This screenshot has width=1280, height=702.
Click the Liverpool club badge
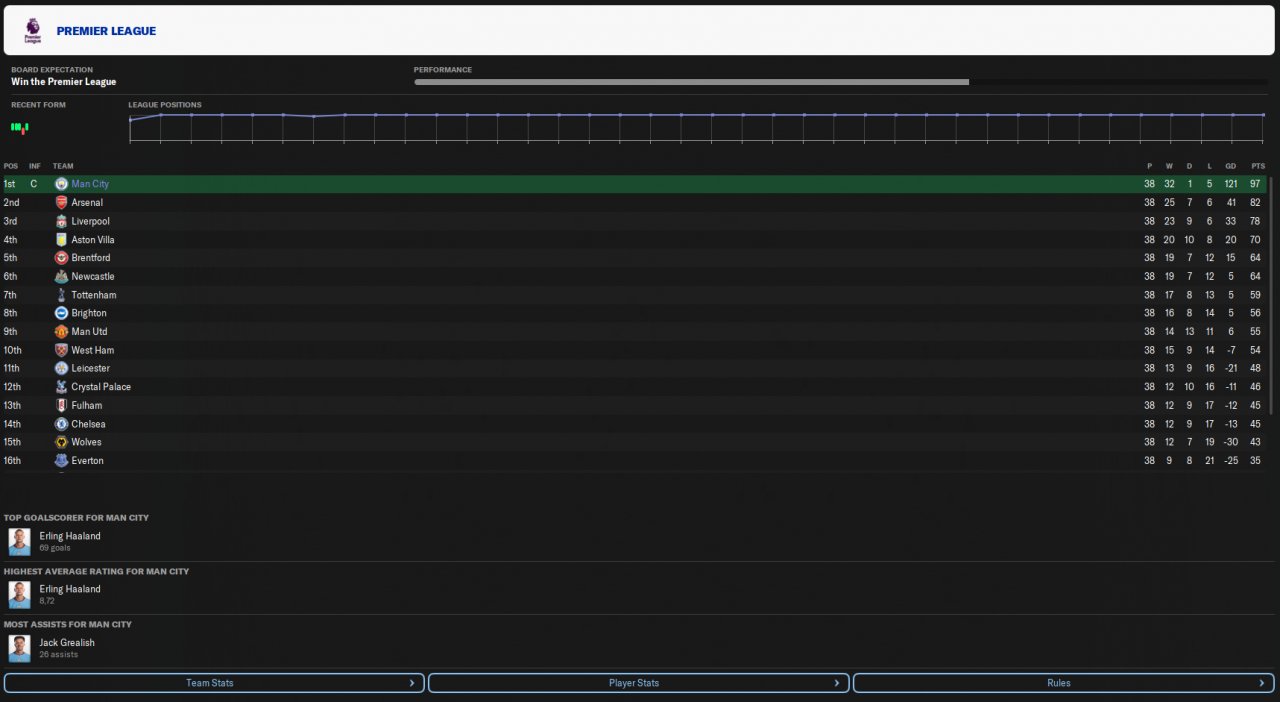(61, 221)
